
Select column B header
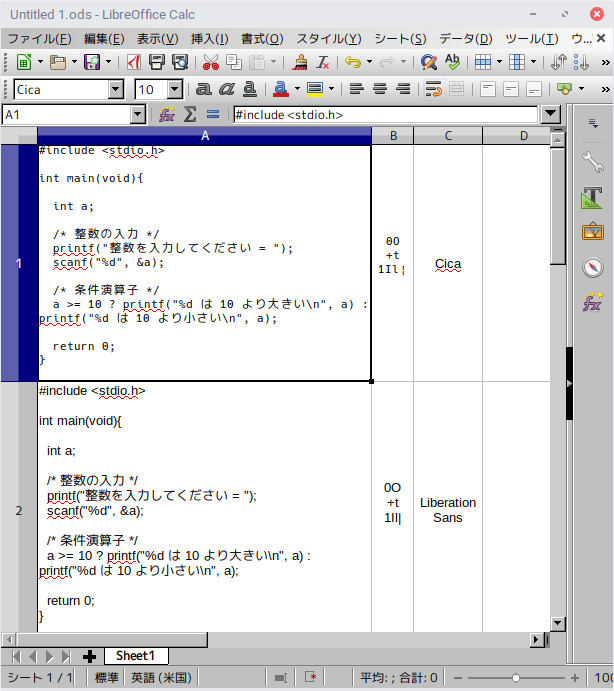393,136
